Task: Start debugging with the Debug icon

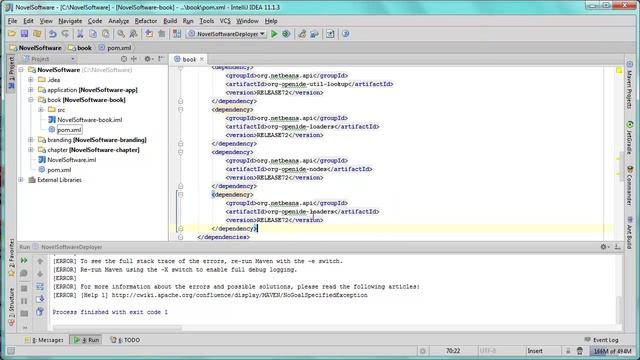Action: [286, 34]
